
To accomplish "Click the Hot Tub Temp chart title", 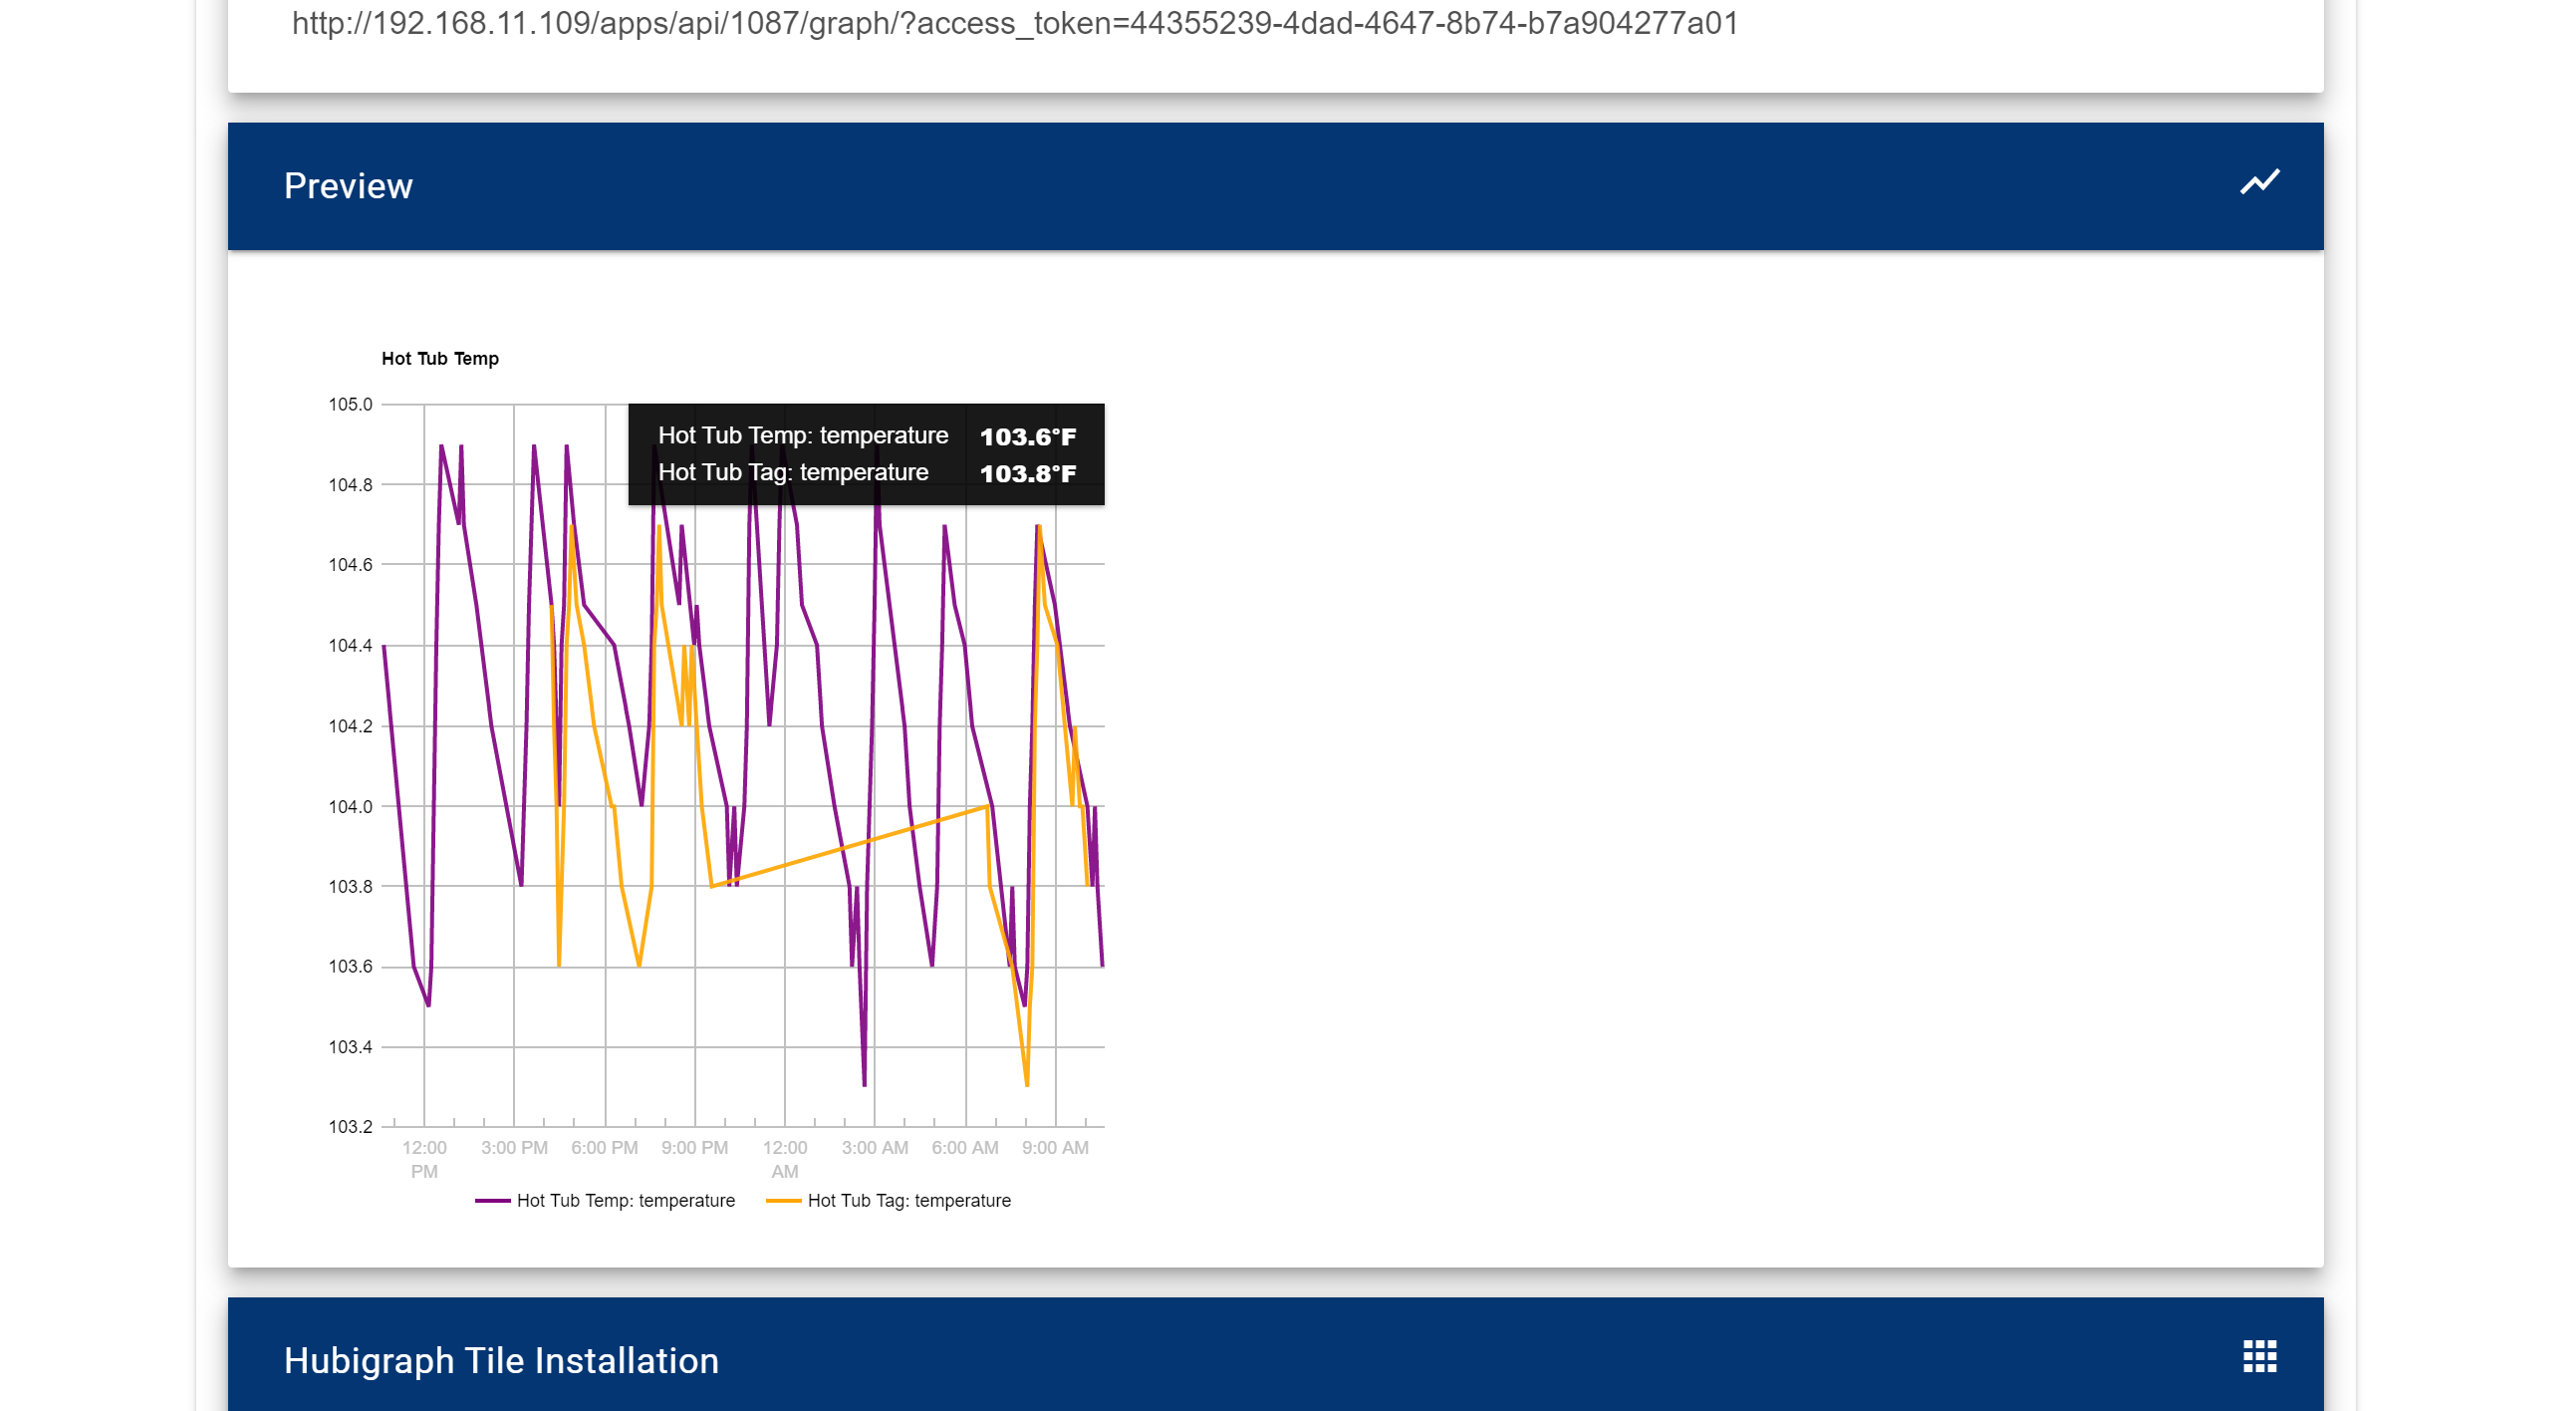I will pos(440,358).
